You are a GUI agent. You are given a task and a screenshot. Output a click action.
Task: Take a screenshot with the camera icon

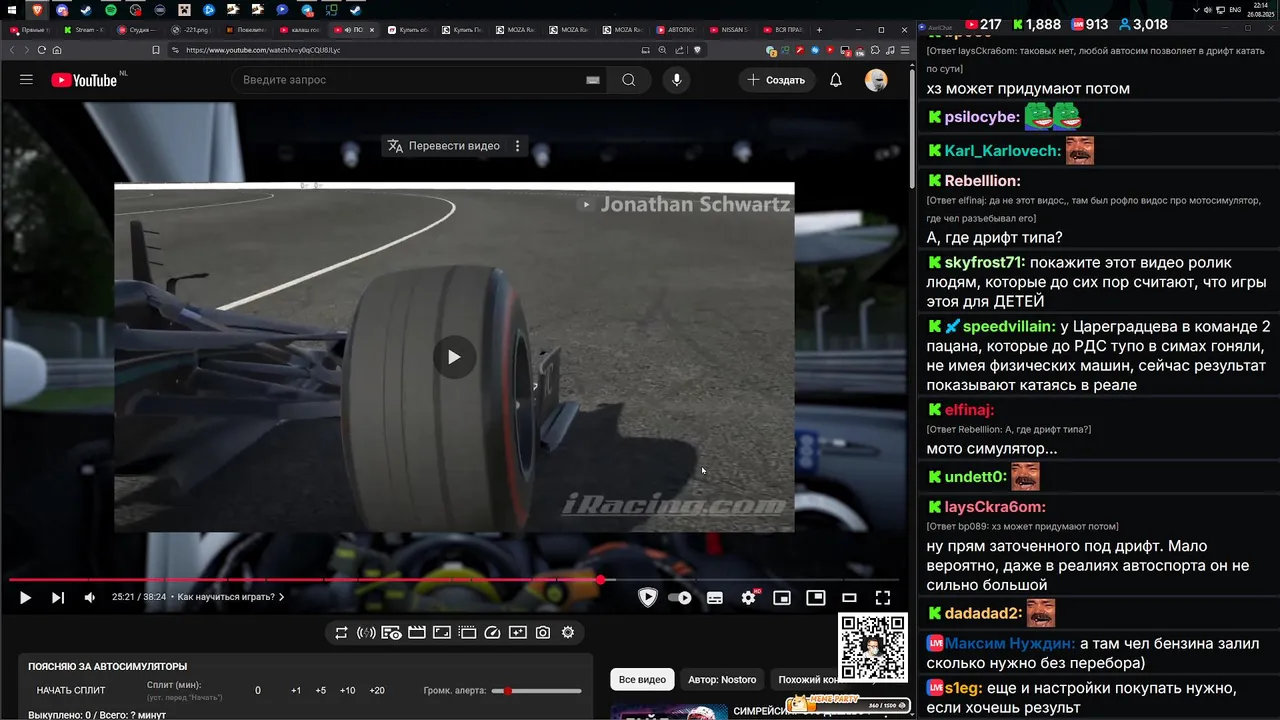[543, 633]
